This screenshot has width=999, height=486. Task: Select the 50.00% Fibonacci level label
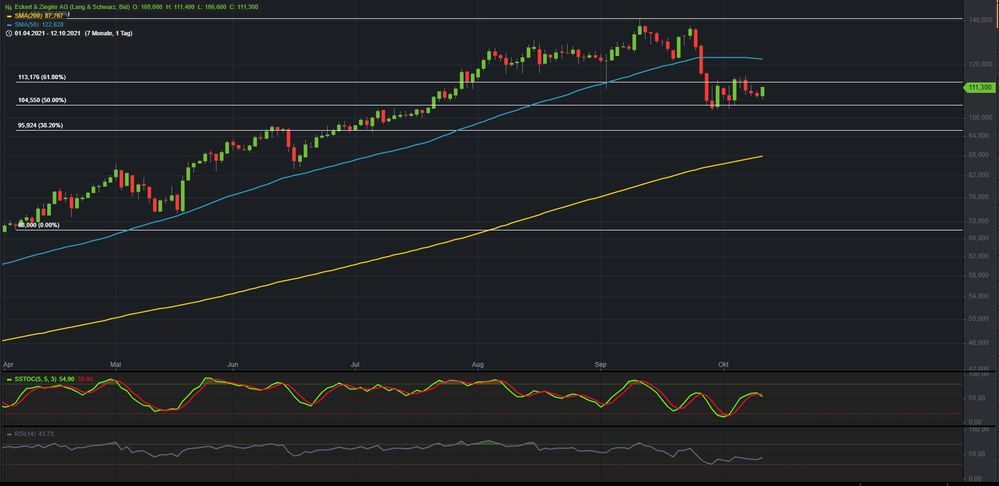coord(41,101)
